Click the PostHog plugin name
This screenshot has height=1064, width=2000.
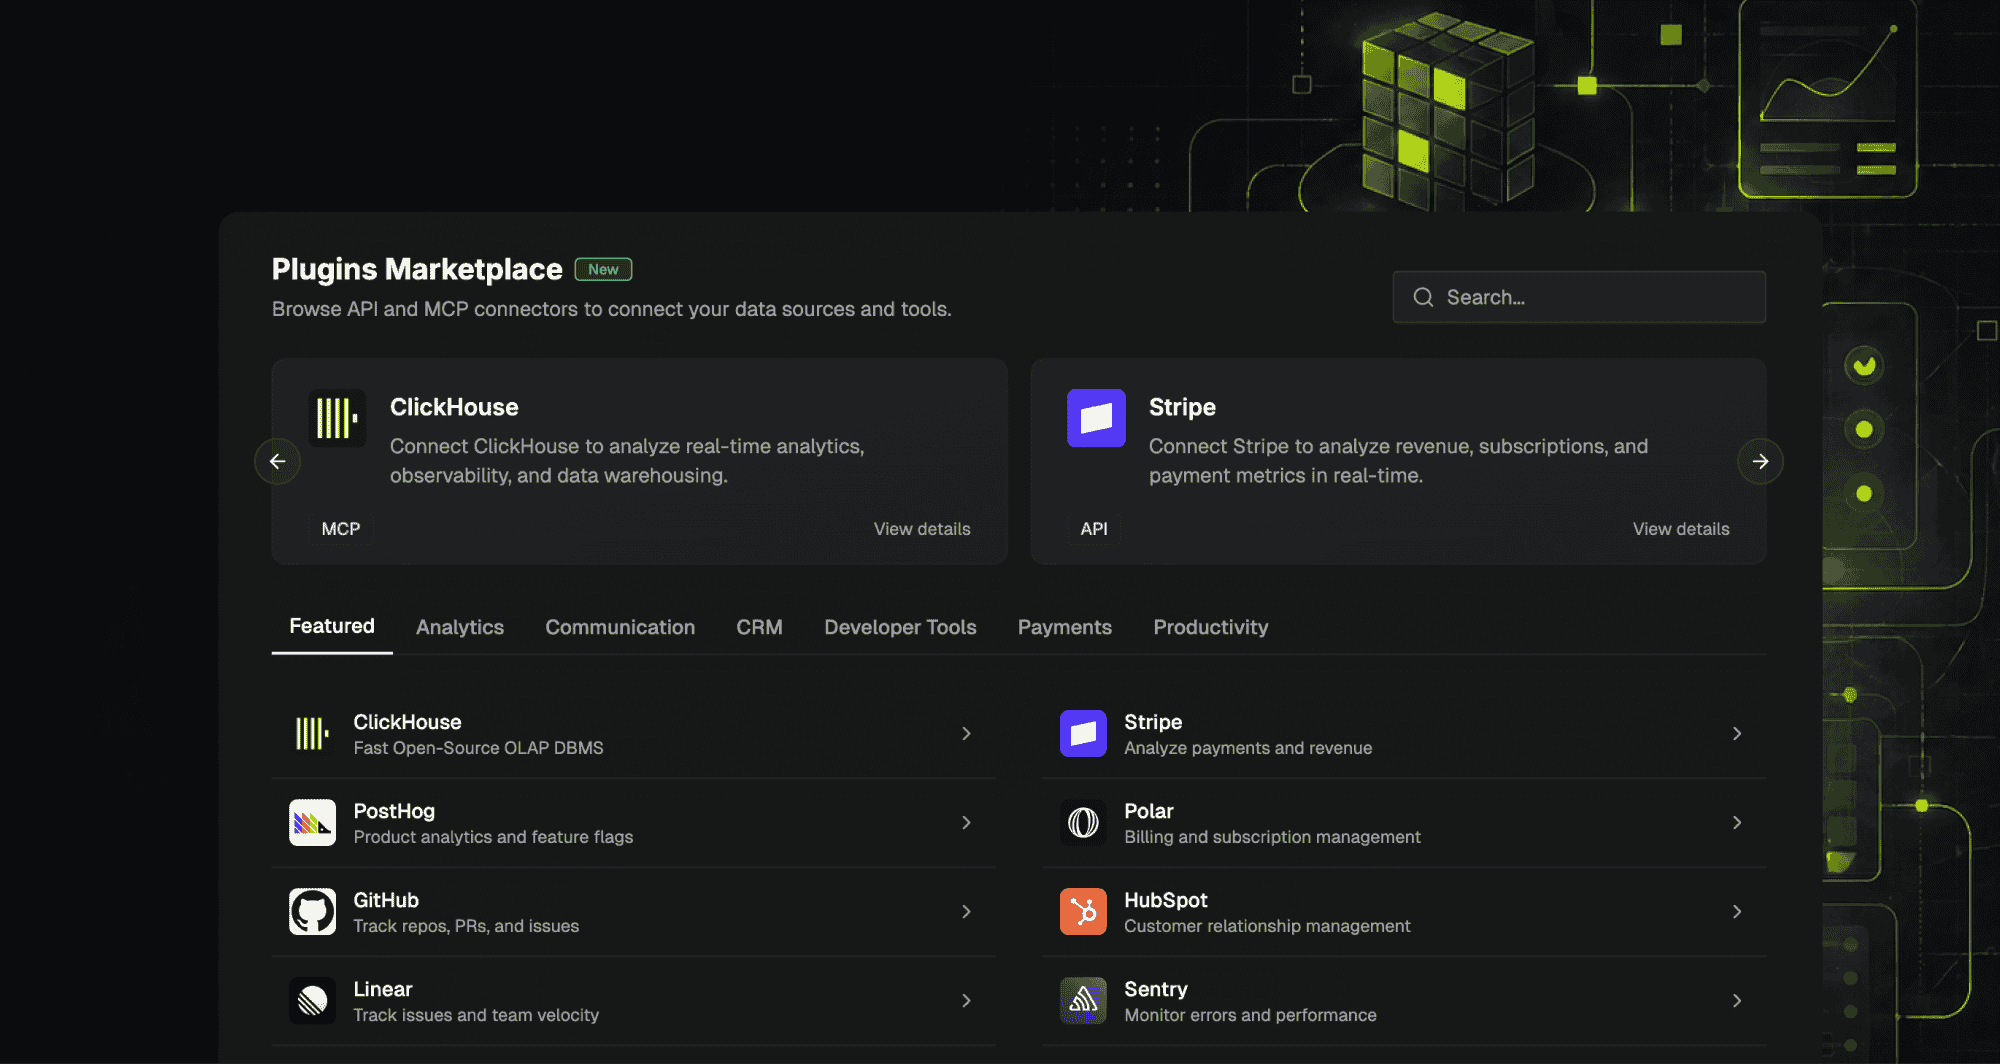coord(394,811)
